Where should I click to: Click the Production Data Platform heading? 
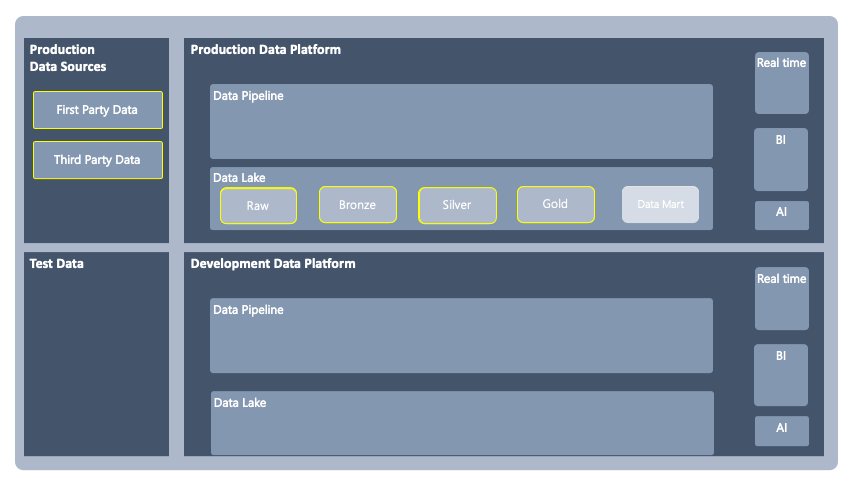coord(266,50)
